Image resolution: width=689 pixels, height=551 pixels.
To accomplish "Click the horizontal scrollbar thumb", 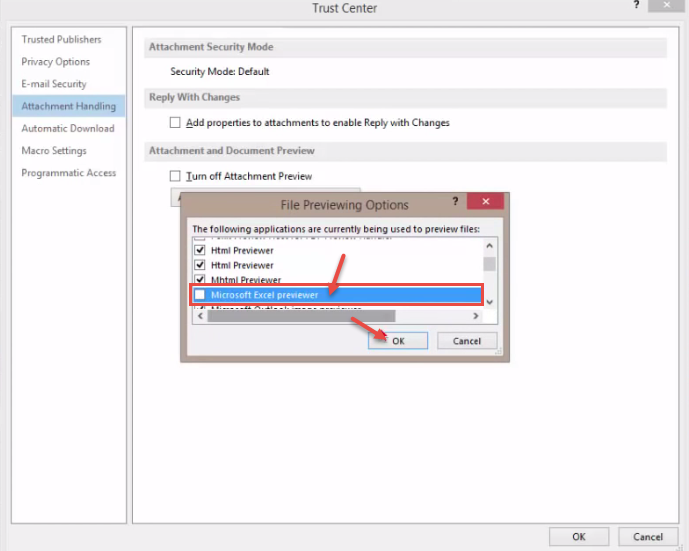I will point(301,316).
